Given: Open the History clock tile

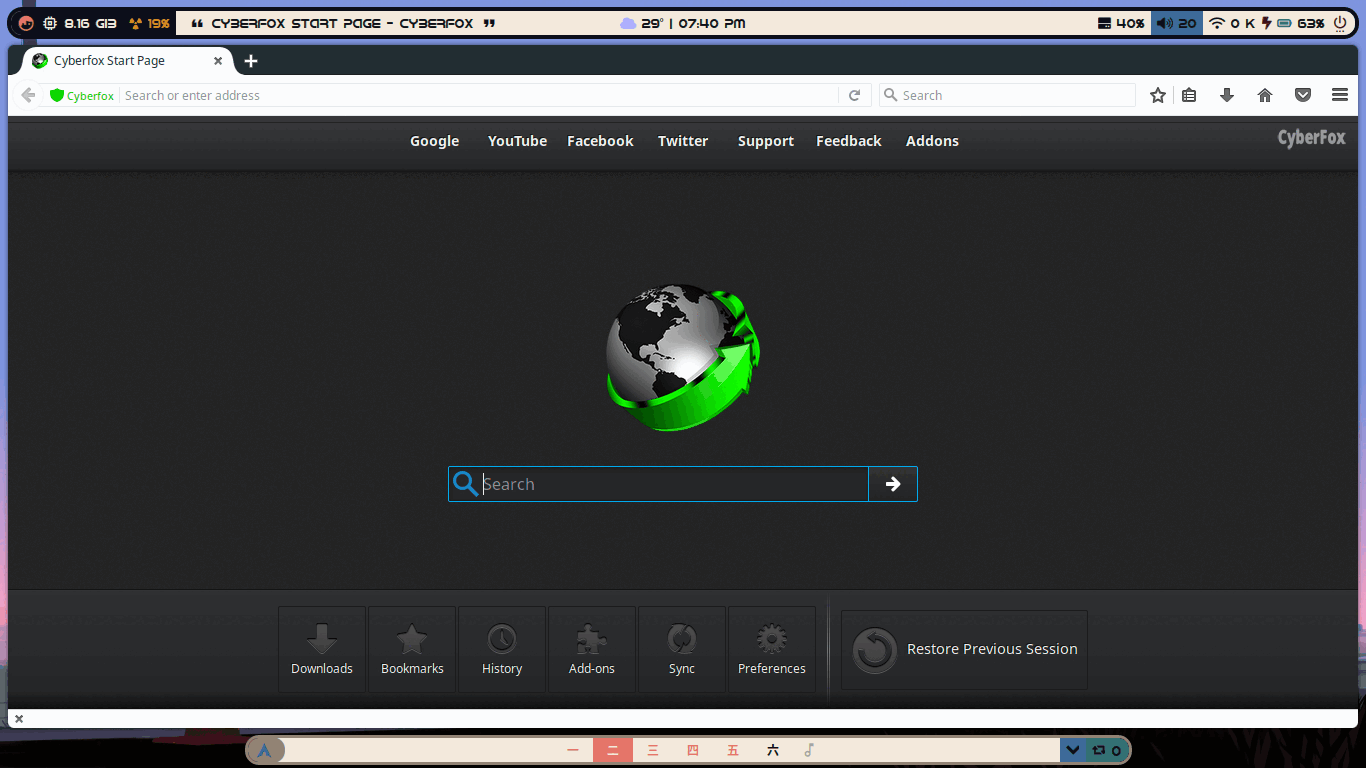Looking at the screenshot, I should point(502,650).
